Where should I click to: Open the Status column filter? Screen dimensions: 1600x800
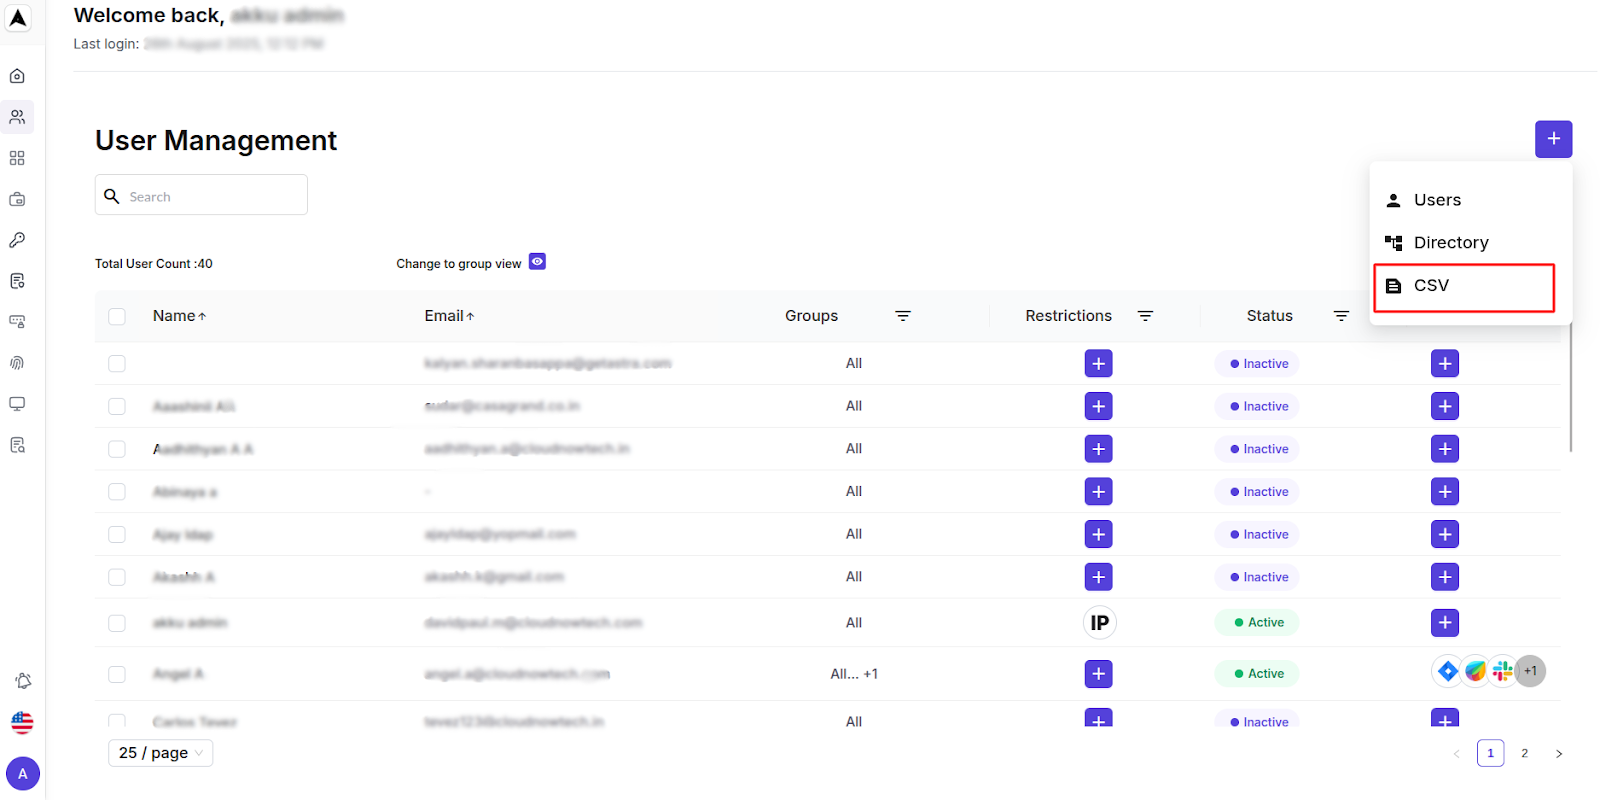pos(1341,316)
